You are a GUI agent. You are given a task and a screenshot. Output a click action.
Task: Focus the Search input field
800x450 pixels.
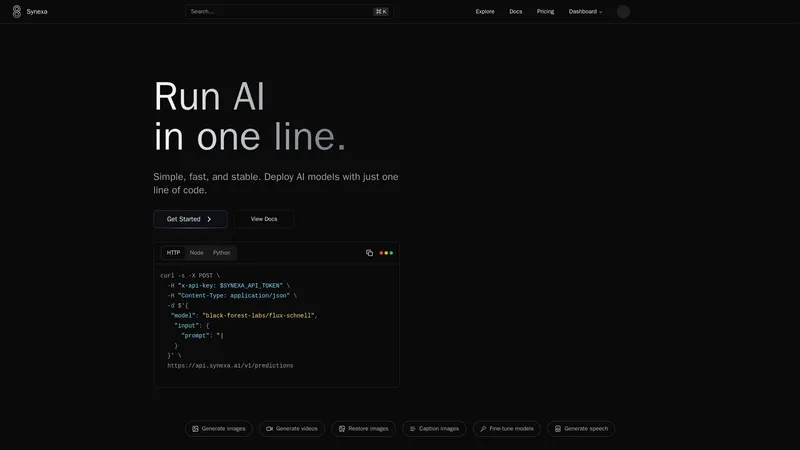(x=289, y=12)
